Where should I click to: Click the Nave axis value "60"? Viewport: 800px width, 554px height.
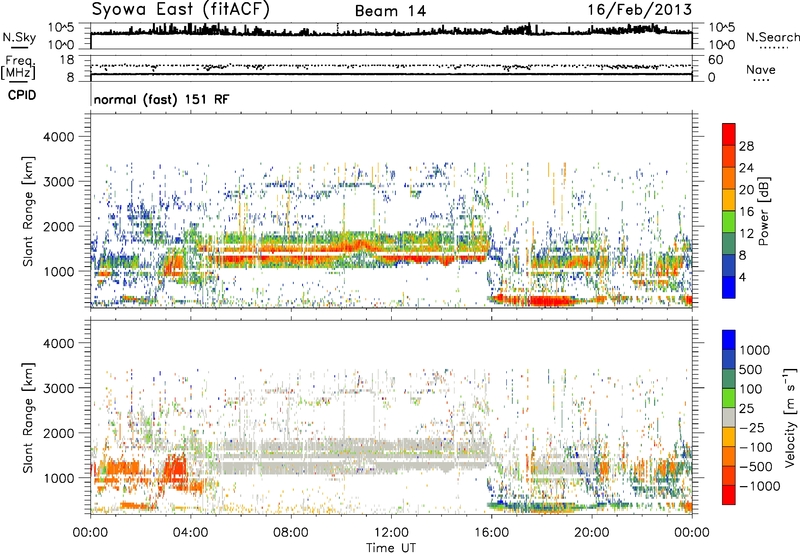[x=715, y=60]
